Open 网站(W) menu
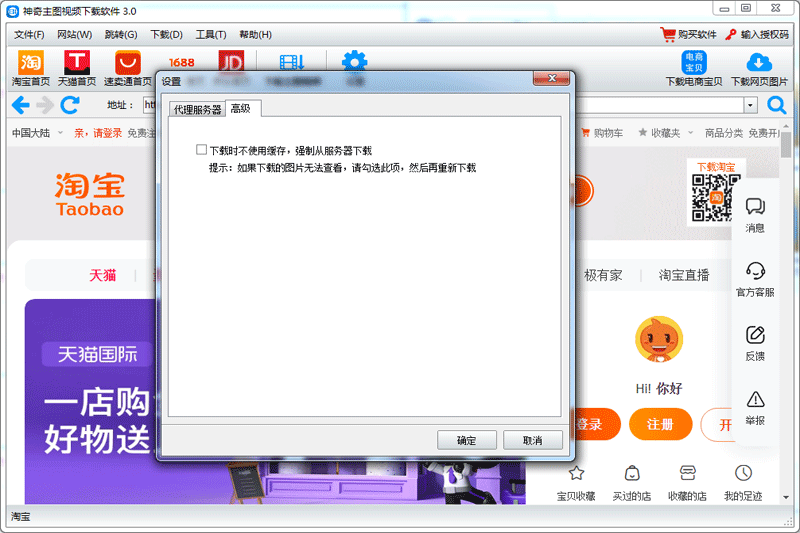This screenshot has height=533, width=800. pyautogui.click(x=74, y=35)
